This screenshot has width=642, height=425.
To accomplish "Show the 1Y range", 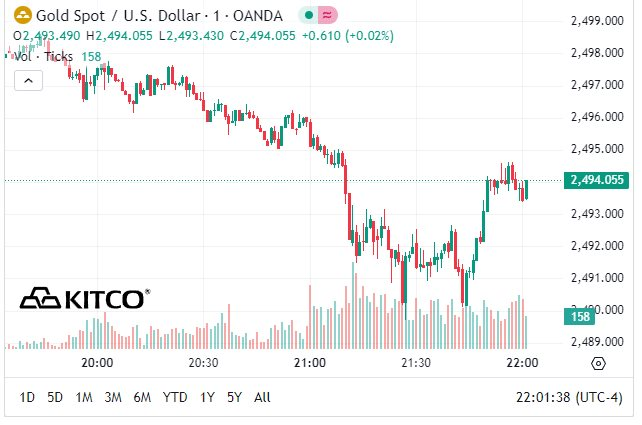I will tap(207, 397).
